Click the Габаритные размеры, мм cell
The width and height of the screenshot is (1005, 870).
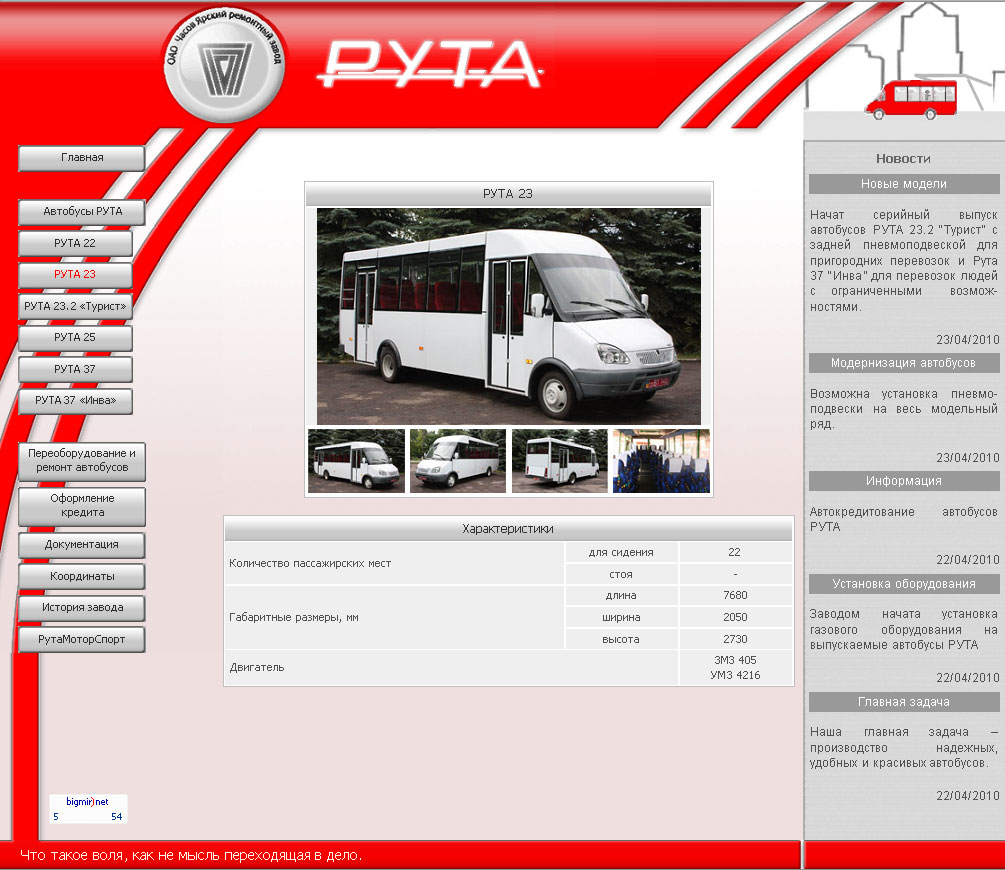394,617
